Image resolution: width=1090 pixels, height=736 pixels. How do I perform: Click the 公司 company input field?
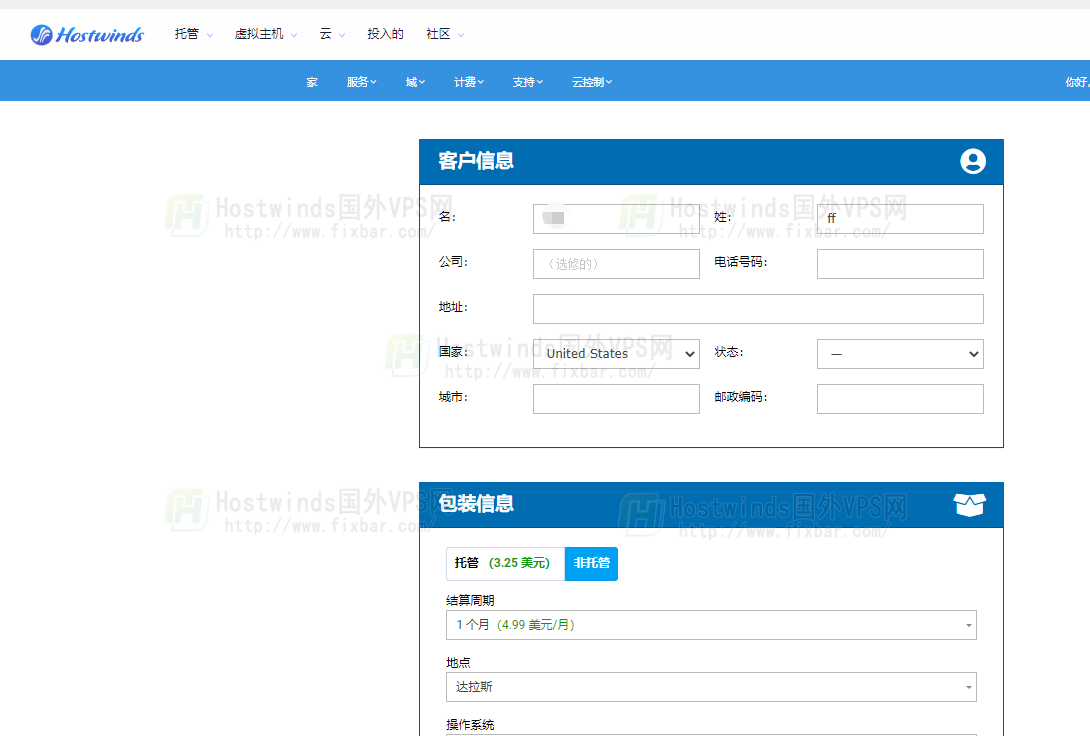click(616, 264)
